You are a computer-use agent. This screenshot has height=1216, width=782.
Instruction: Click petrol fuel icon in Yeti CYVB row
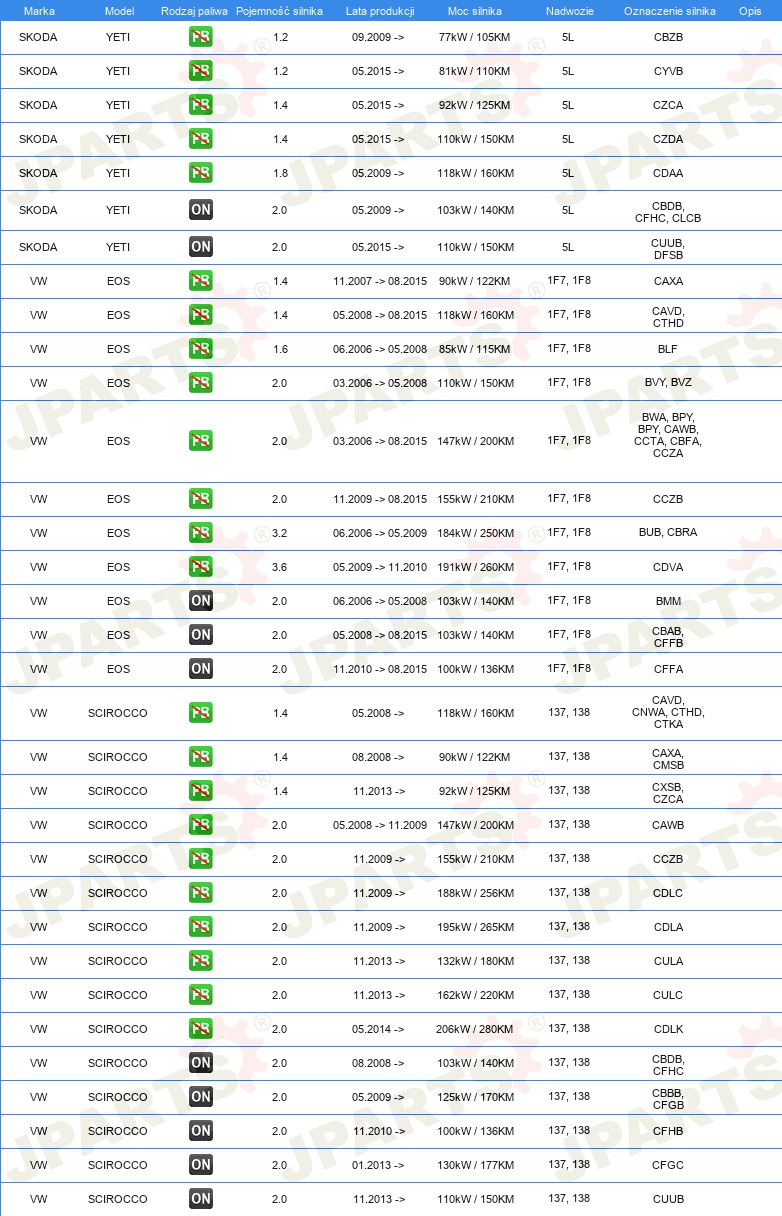(201, 71)
